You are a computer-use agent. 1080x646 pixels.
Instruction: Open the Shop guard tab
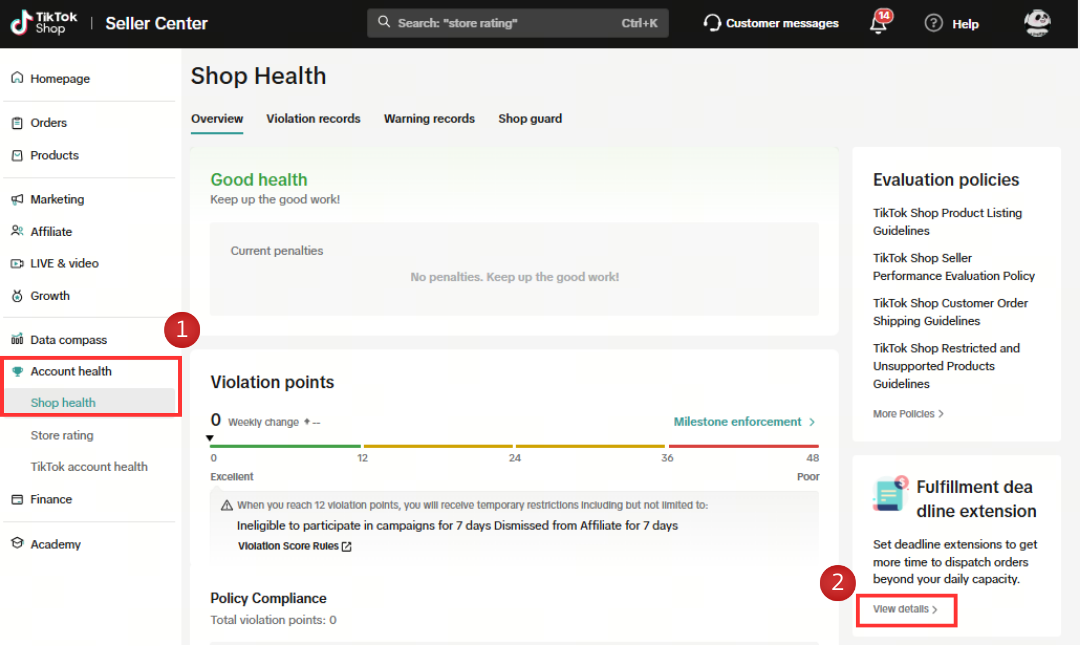pyautogui.click(x=530, y=119)
